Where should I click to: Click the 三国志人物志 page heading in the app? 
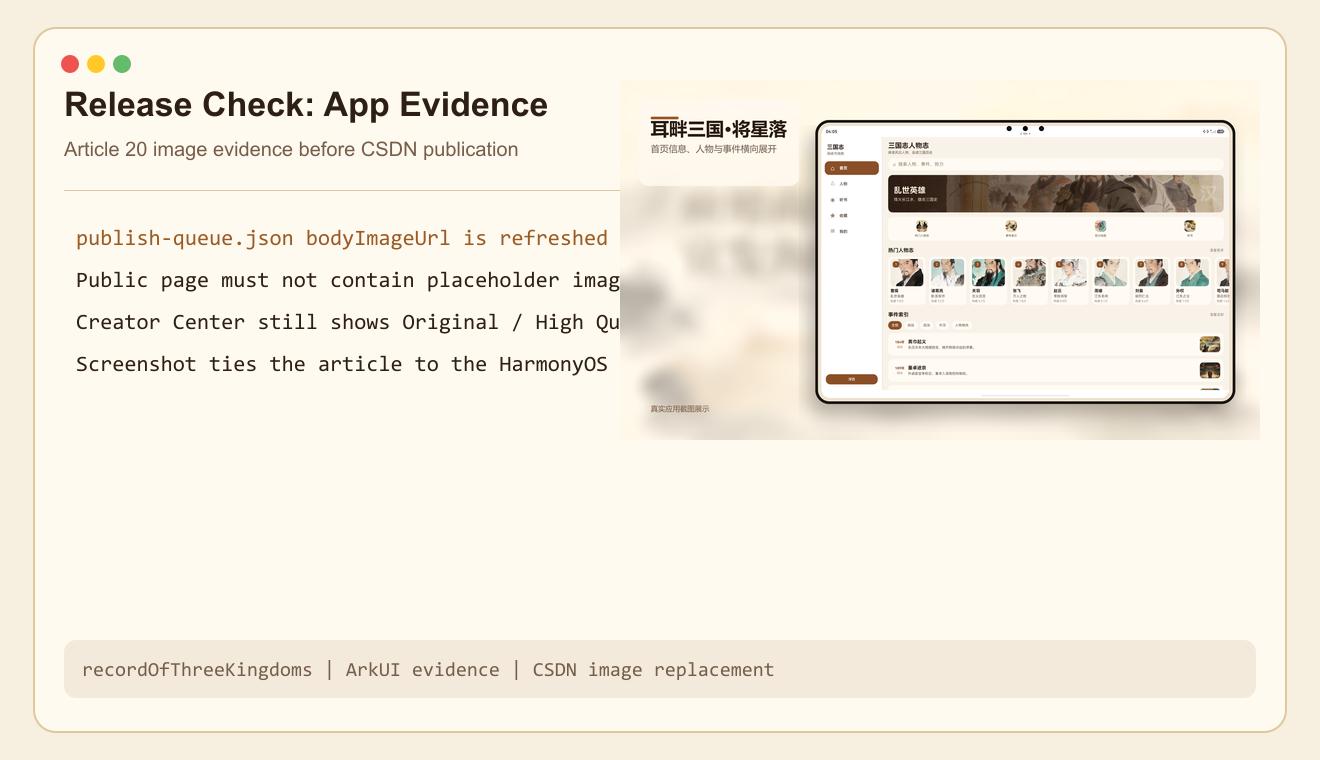click(x=909, y=145)
